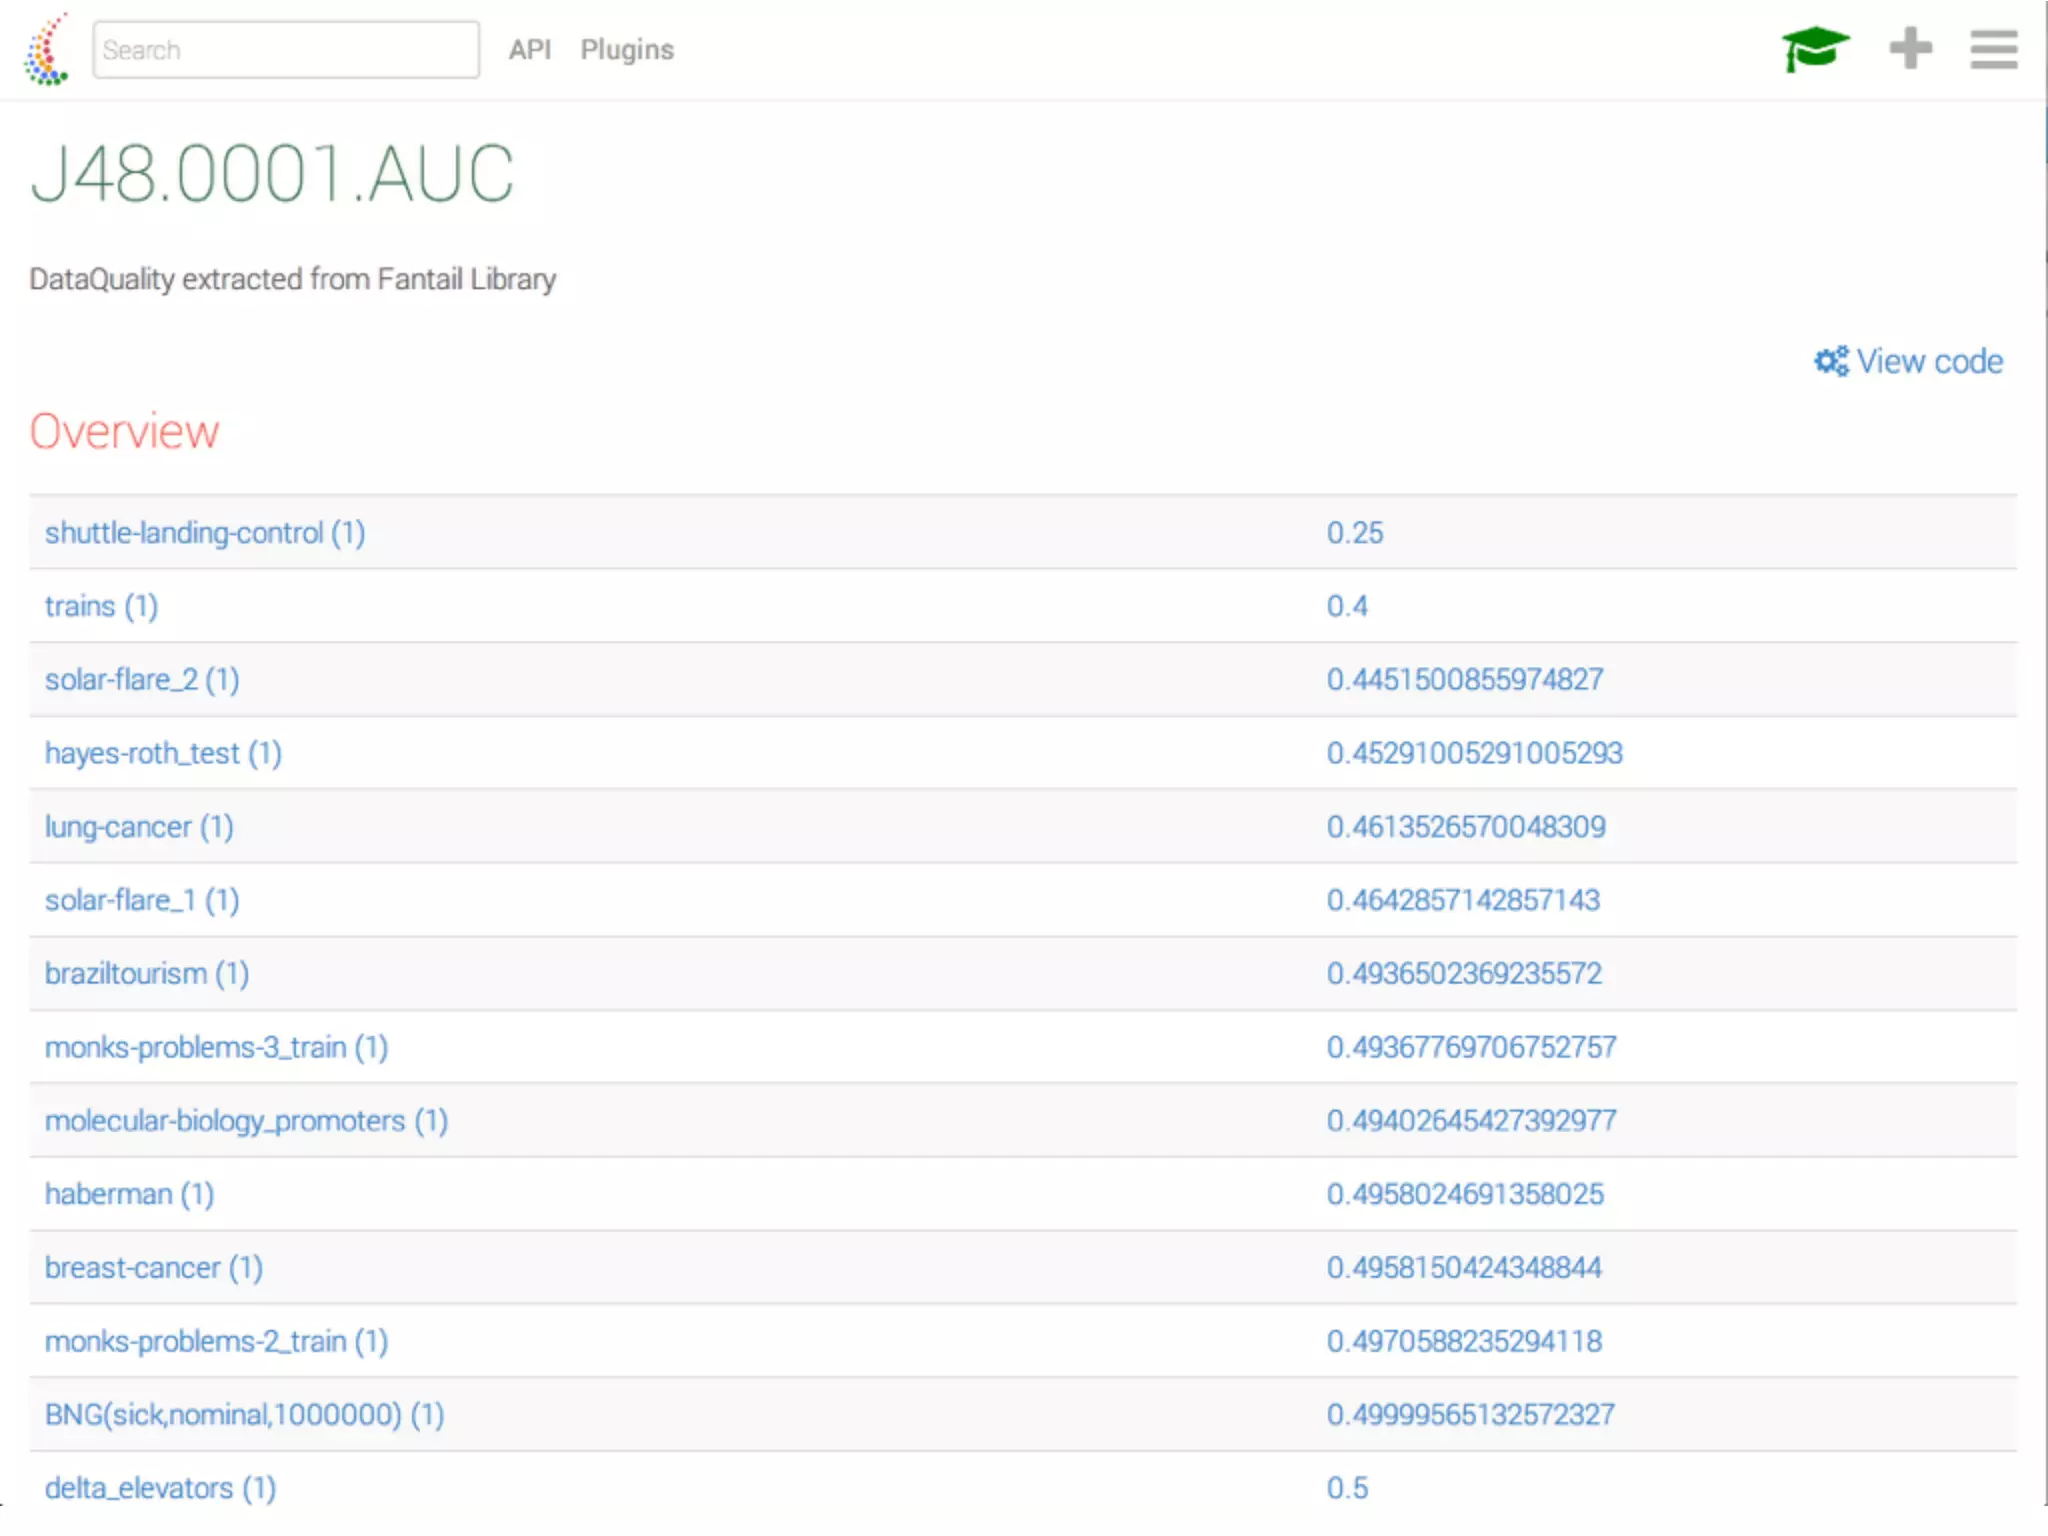Open the API menu item
This screenshot has height=1536, width=2048.
(x=529, y=50)
